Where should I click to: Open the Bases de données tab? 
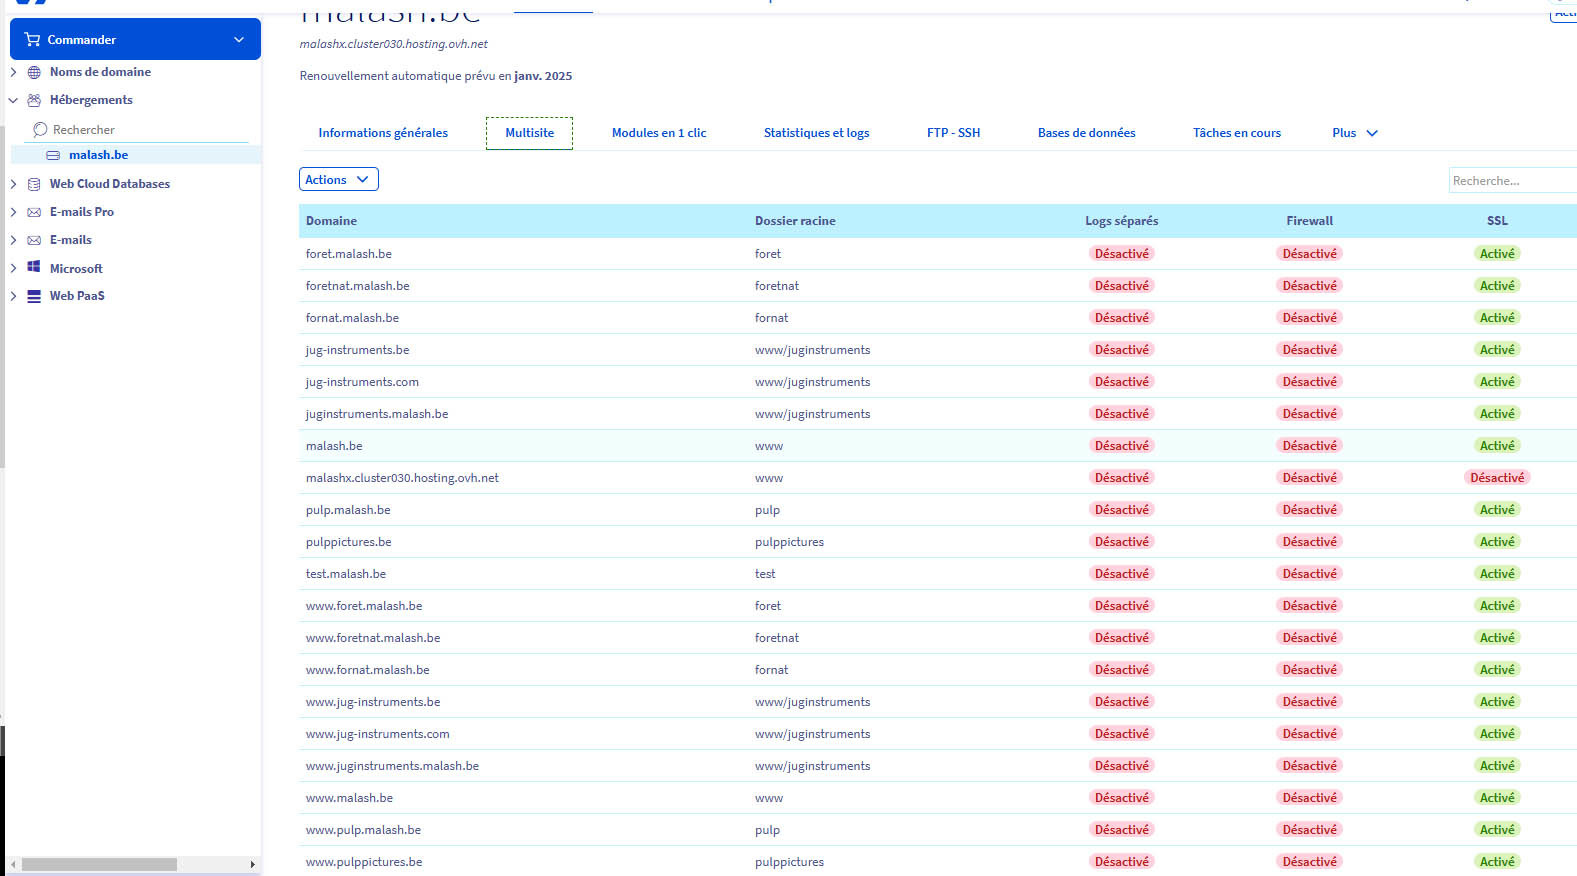[x=1086, y=133]
